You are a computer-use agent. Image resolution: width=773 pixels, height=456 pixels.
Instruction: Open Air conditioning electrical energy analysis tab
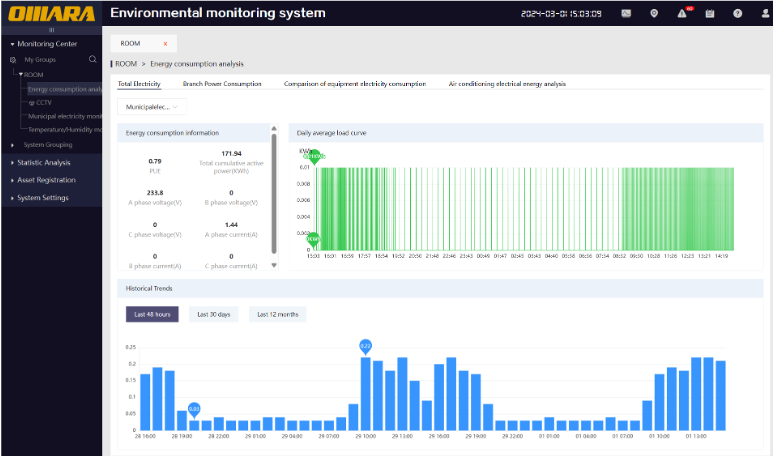[x=507, y=84]
